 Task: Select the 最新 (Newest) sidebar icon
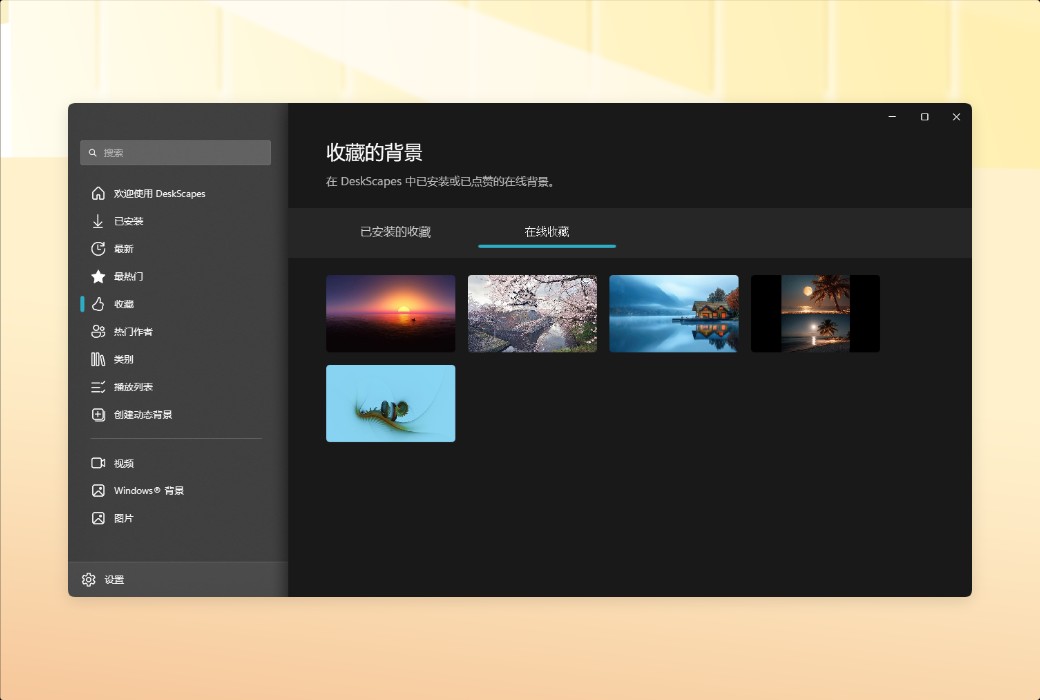click(122, 248)
